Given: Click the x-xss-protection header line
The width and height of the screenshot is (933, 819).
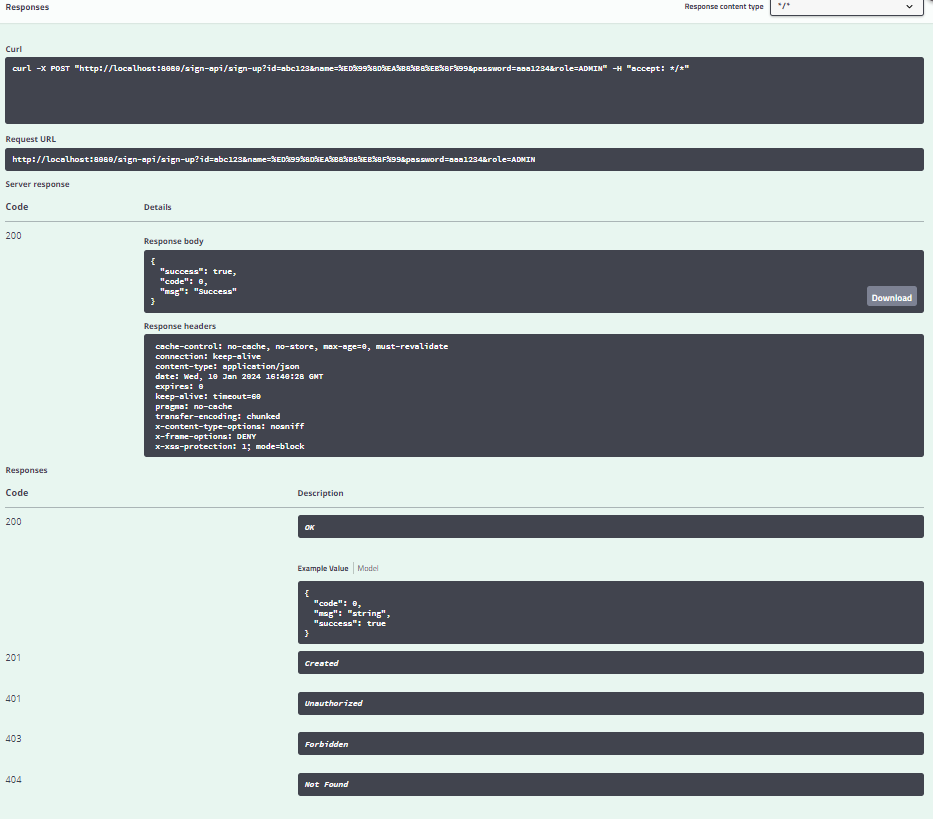Looking at the screenshot, I should tap(230, 446).
